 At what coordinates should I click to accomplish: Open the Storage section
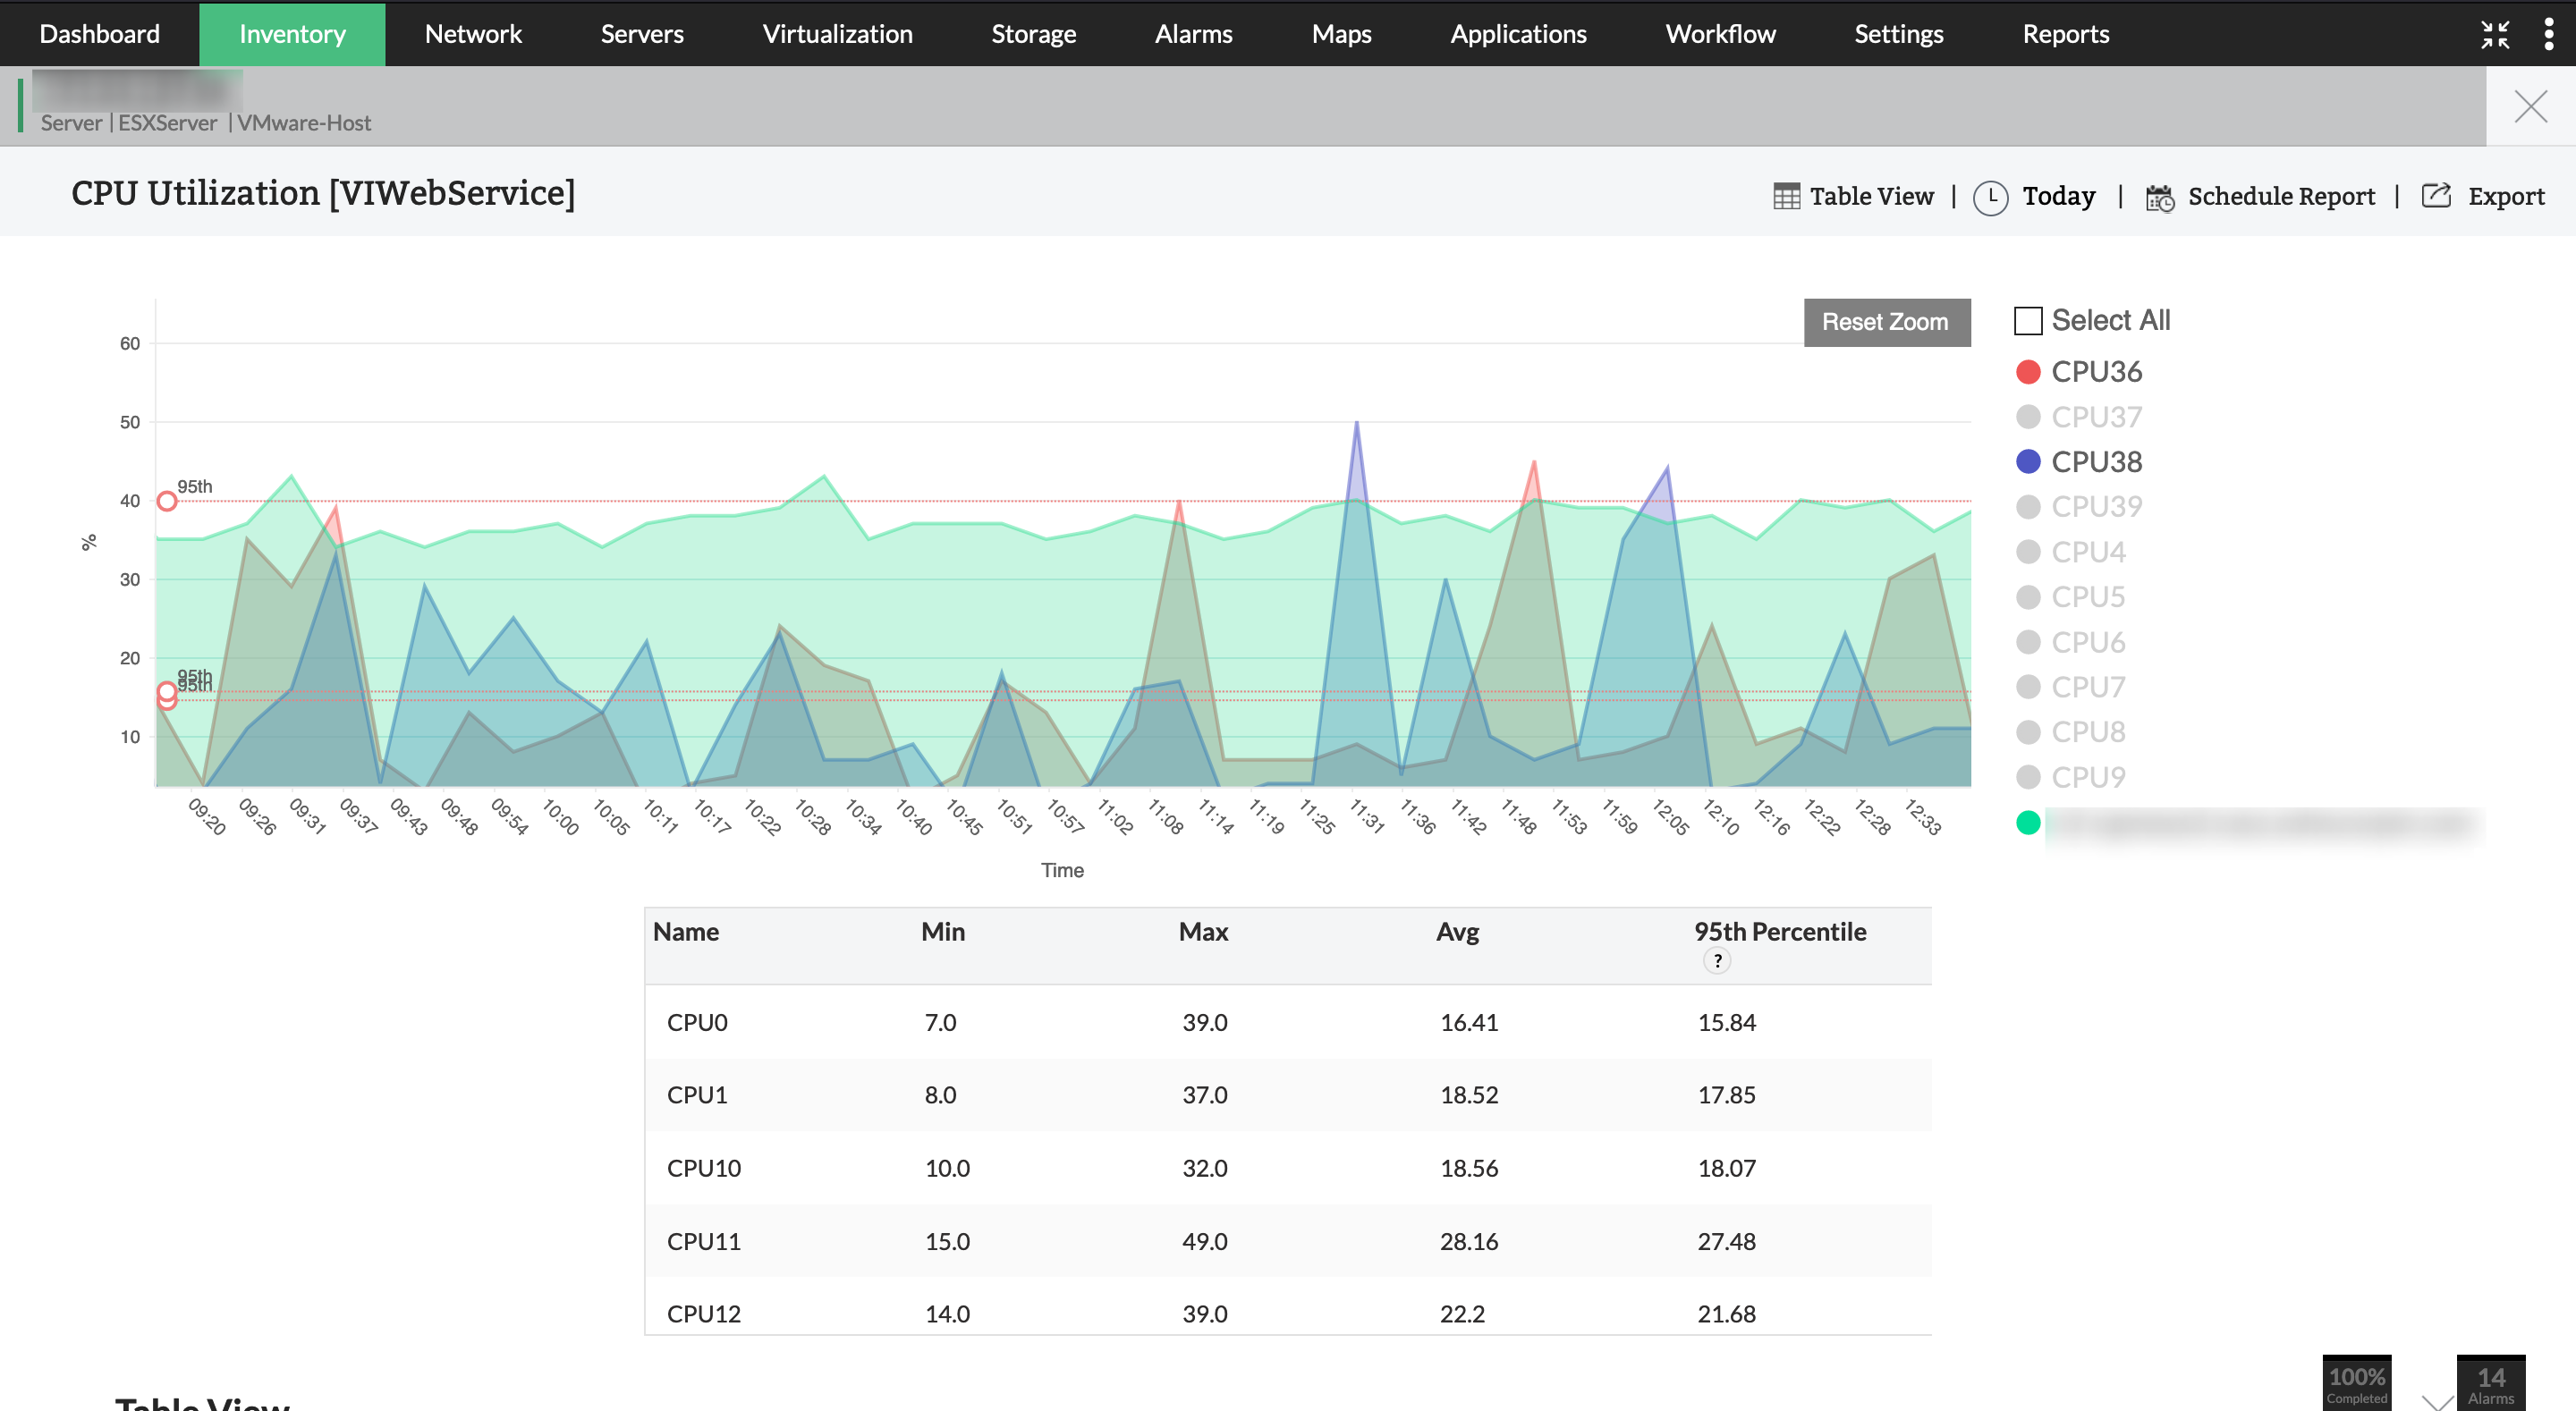[x=1033, y=33]
